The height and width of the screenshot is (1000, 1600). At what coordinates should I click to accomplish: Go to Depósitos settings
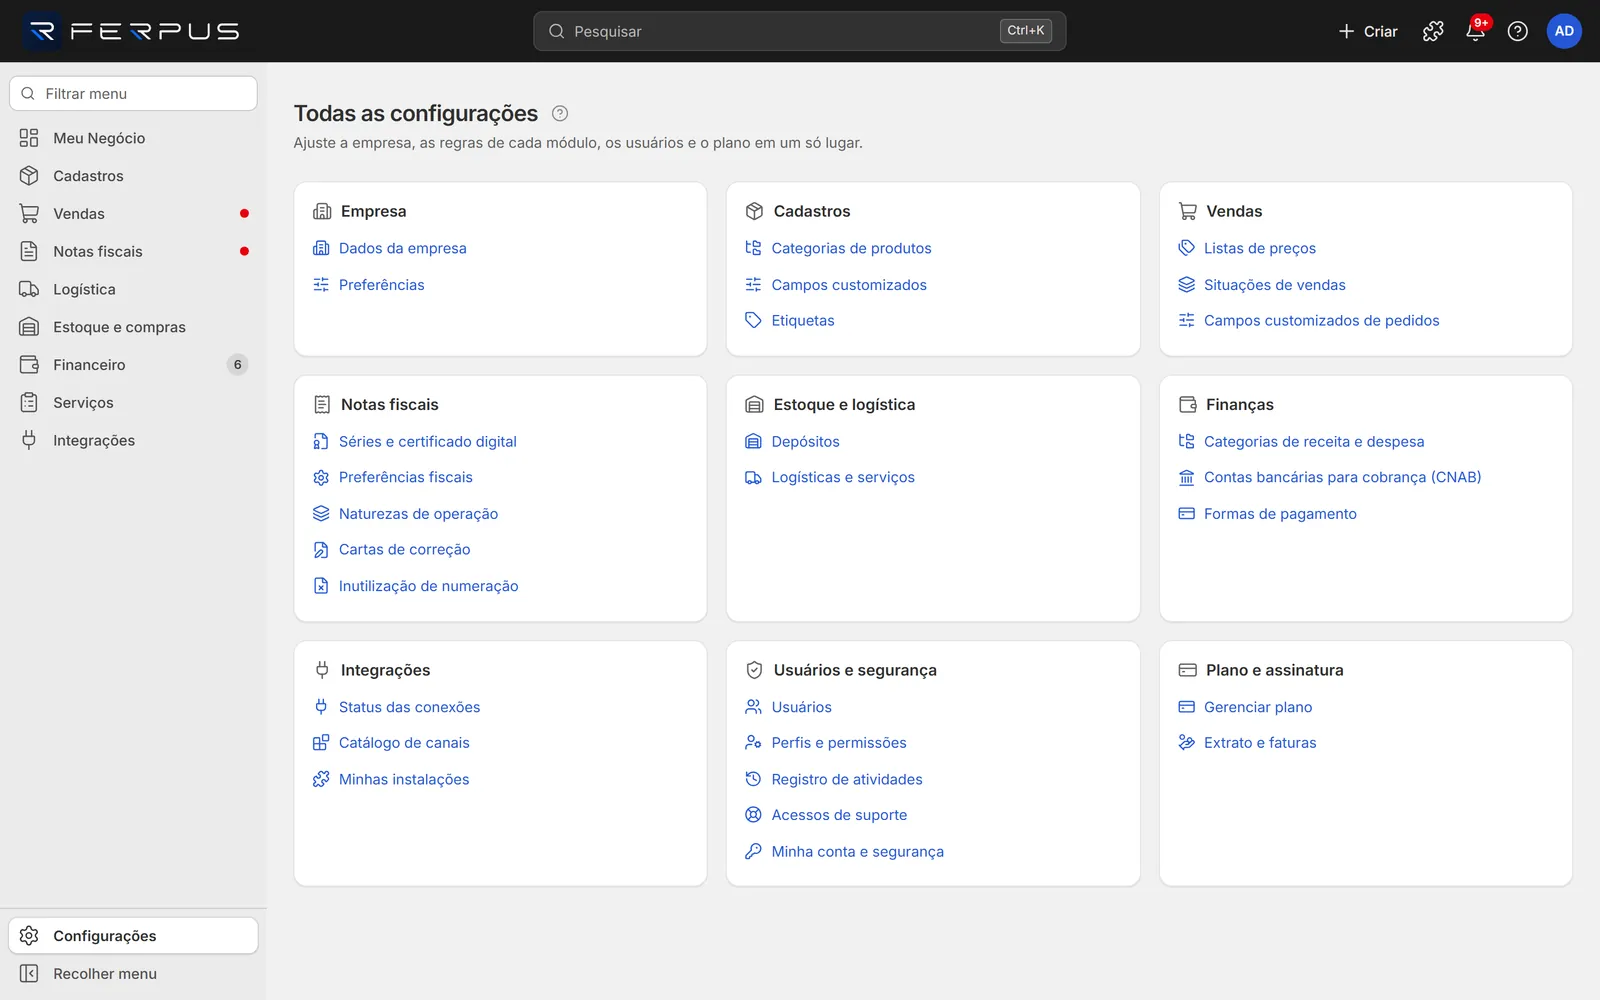805,441
